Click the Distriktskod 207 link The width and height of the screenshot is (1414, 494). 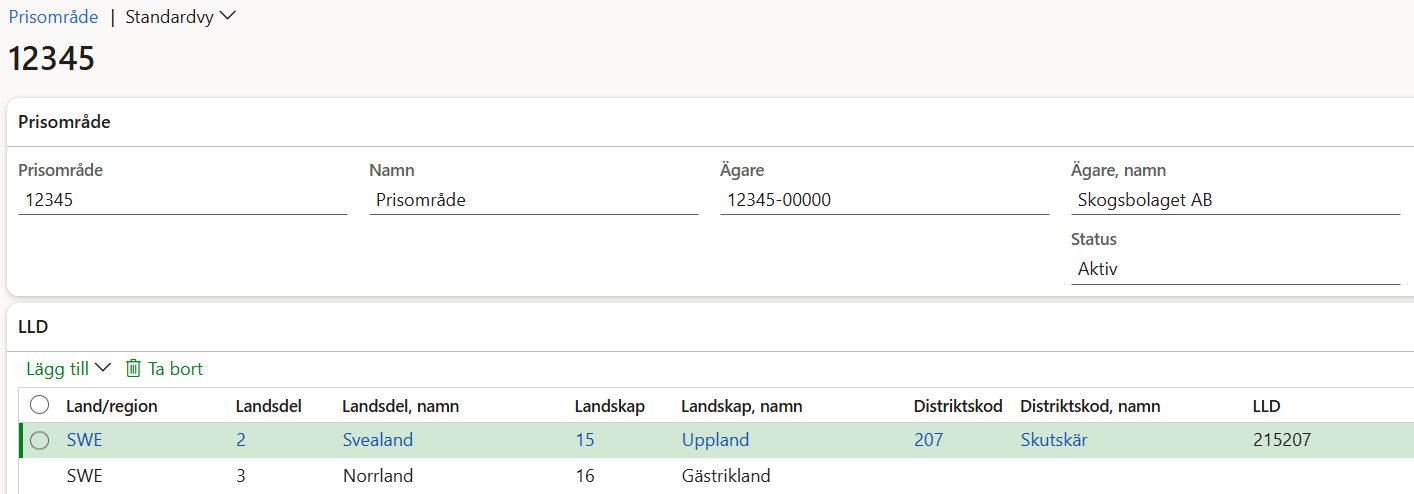point(928,440)
